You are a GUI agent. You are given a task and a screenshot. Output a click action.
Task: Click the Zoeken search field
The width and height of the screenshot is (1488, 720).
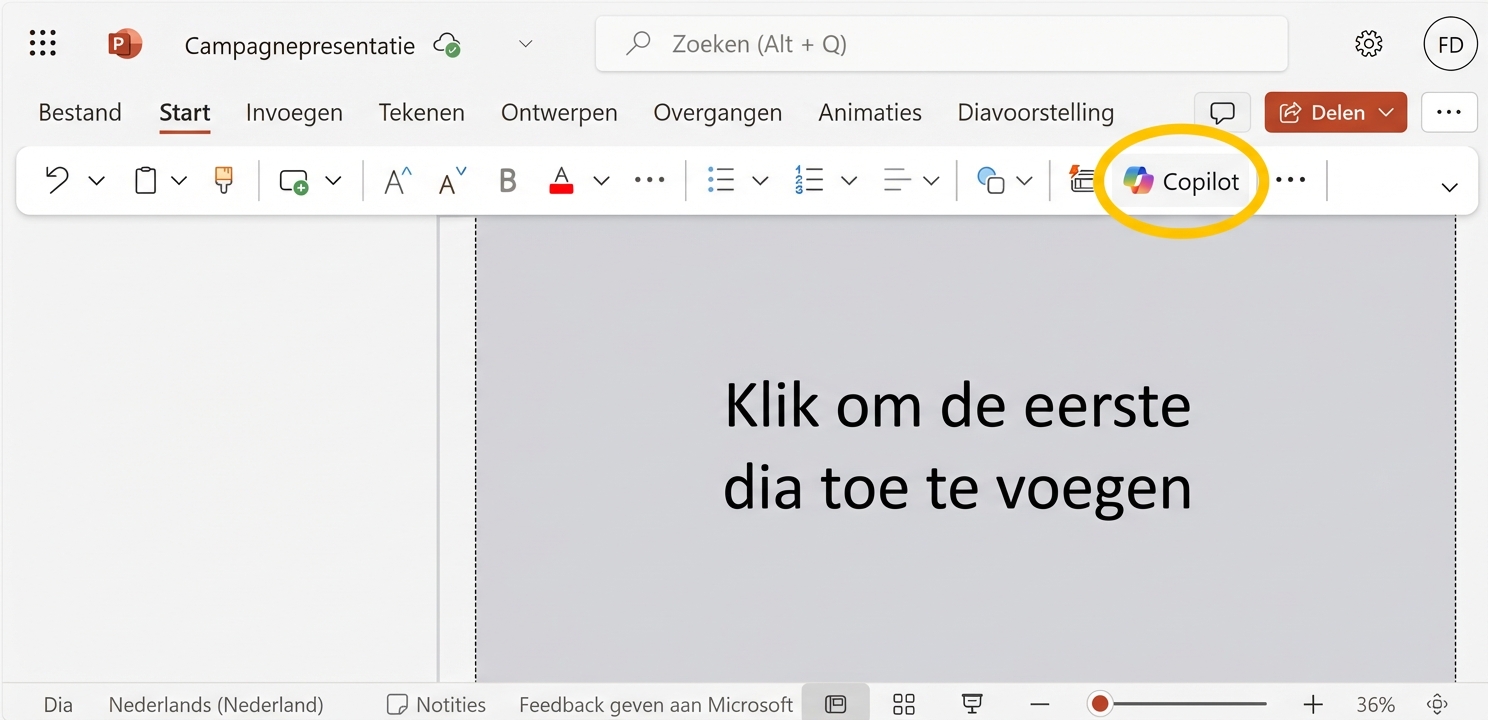point(940,43)
